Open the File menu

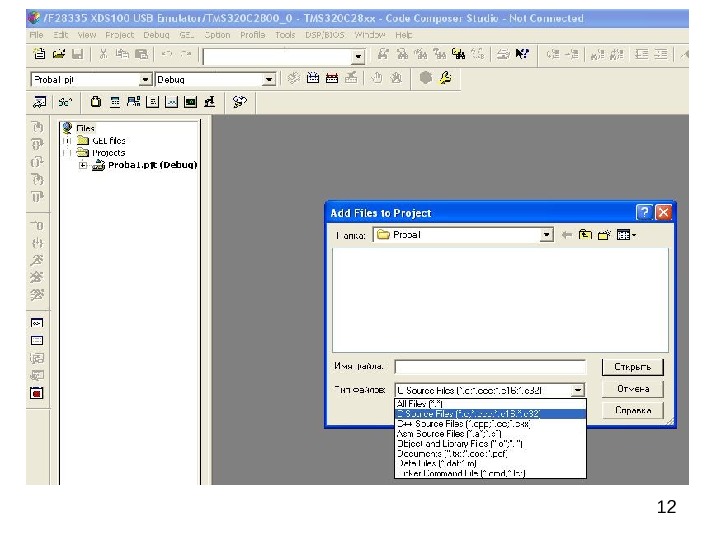[36, 35]
